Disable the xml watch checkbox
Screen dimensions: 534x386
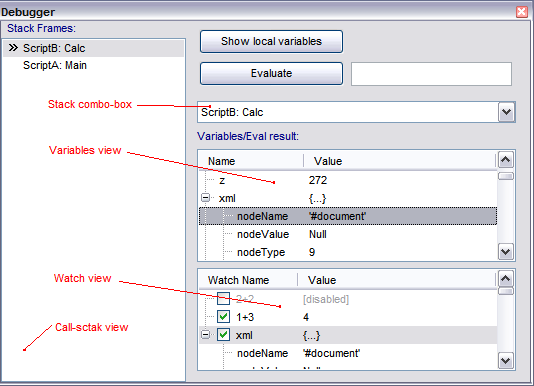pyautogui.click(x=223, y=335)
